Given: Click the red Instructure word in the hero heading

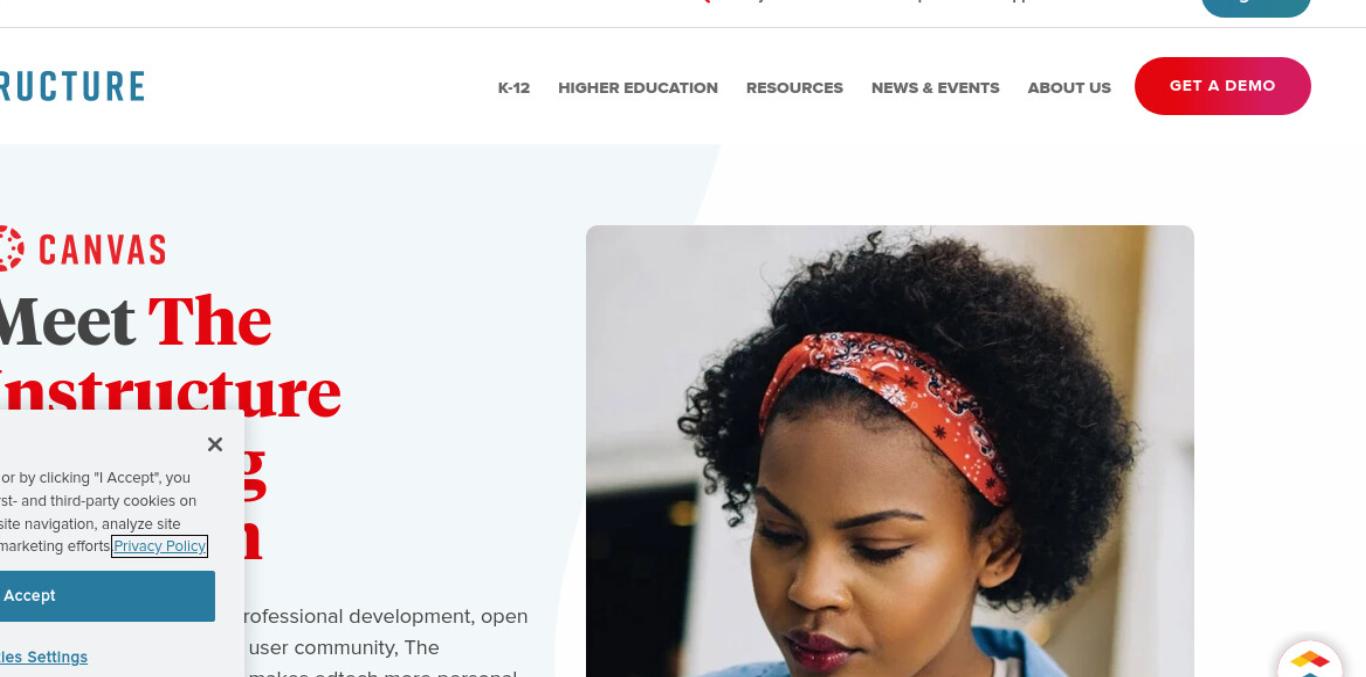Looking at the screenshot, I should tap(170, 392).
